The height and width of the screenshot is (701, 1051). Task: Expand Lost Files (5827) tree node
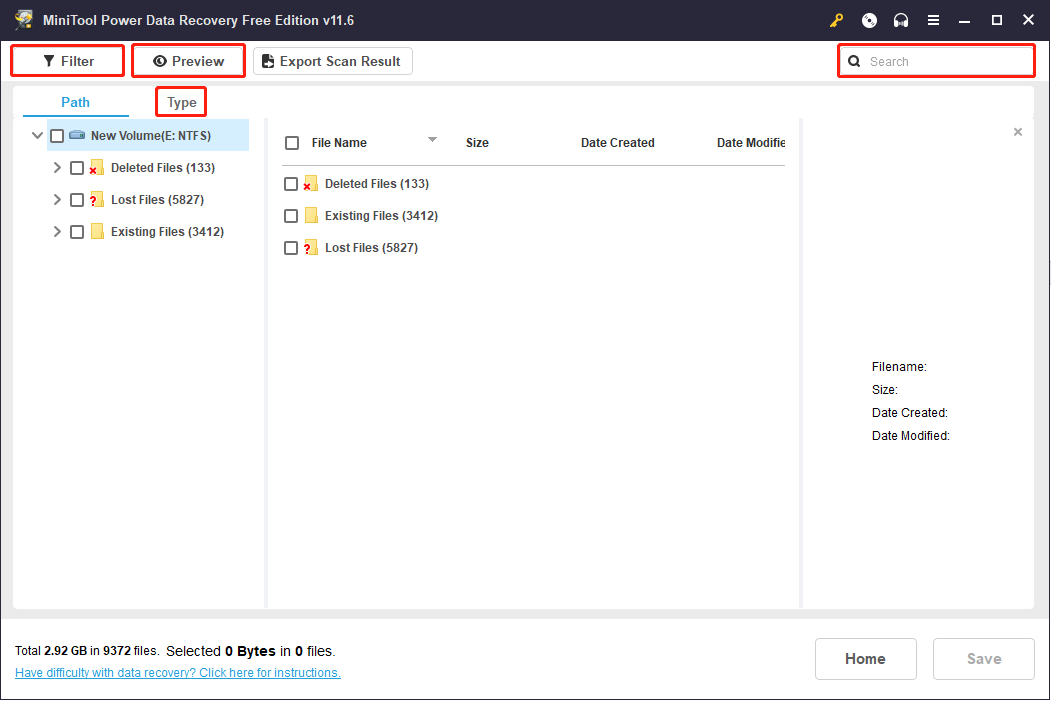(x=57, y=200)
